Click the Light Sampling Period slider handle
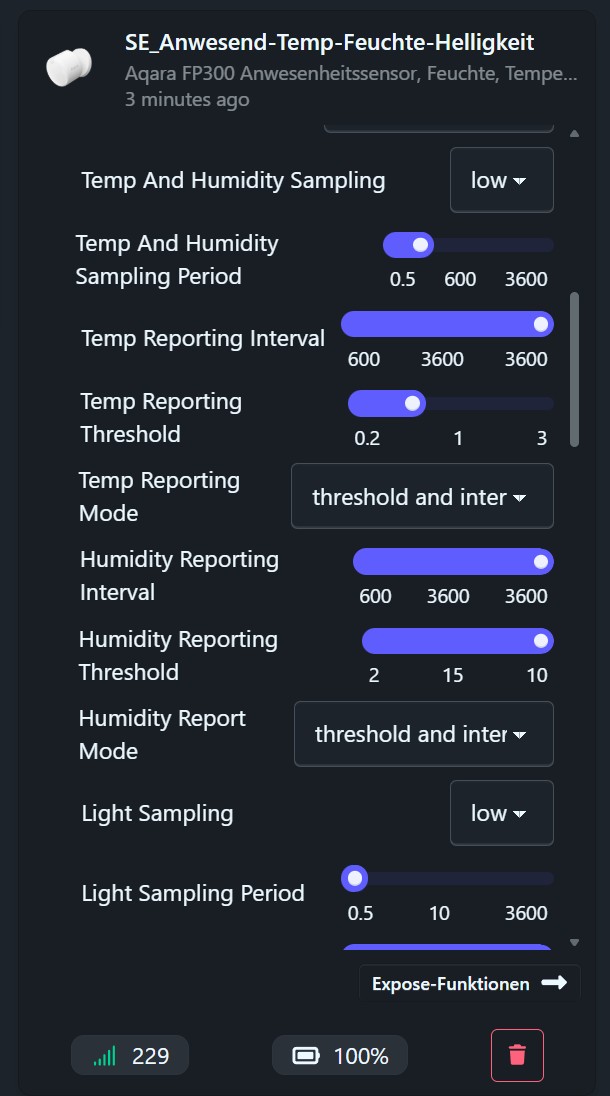The width and height of the screenshot is (610, 1096). click(355, 879)
